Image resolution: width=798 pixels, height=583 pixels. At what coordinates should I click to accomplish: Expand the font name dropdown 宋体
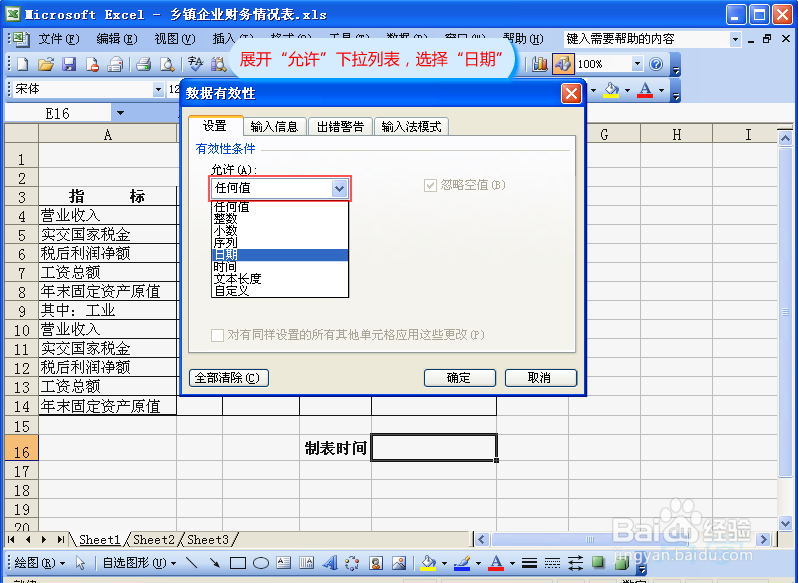pyautogui.click(x=158, y=90)
